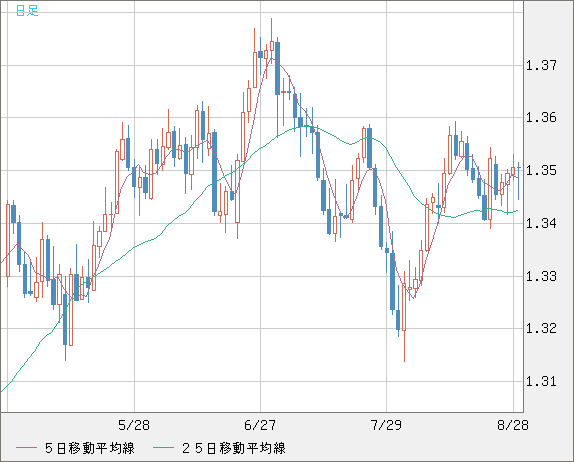Click the 1.32 price axis label
The width and height of the screenshot is (574, 462).
pos(541,328)
